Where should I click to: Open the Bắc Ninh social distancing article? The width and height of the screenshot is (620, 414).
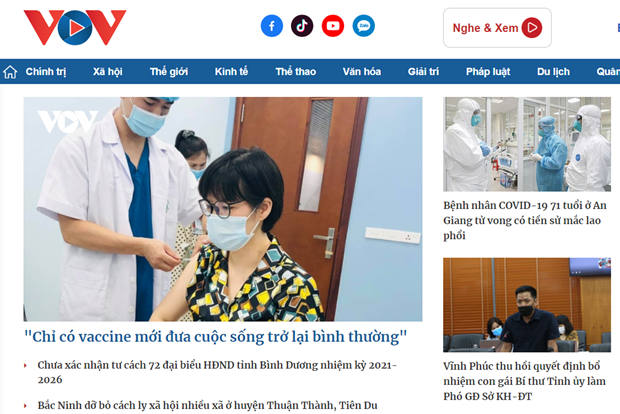tap(207, 405)
